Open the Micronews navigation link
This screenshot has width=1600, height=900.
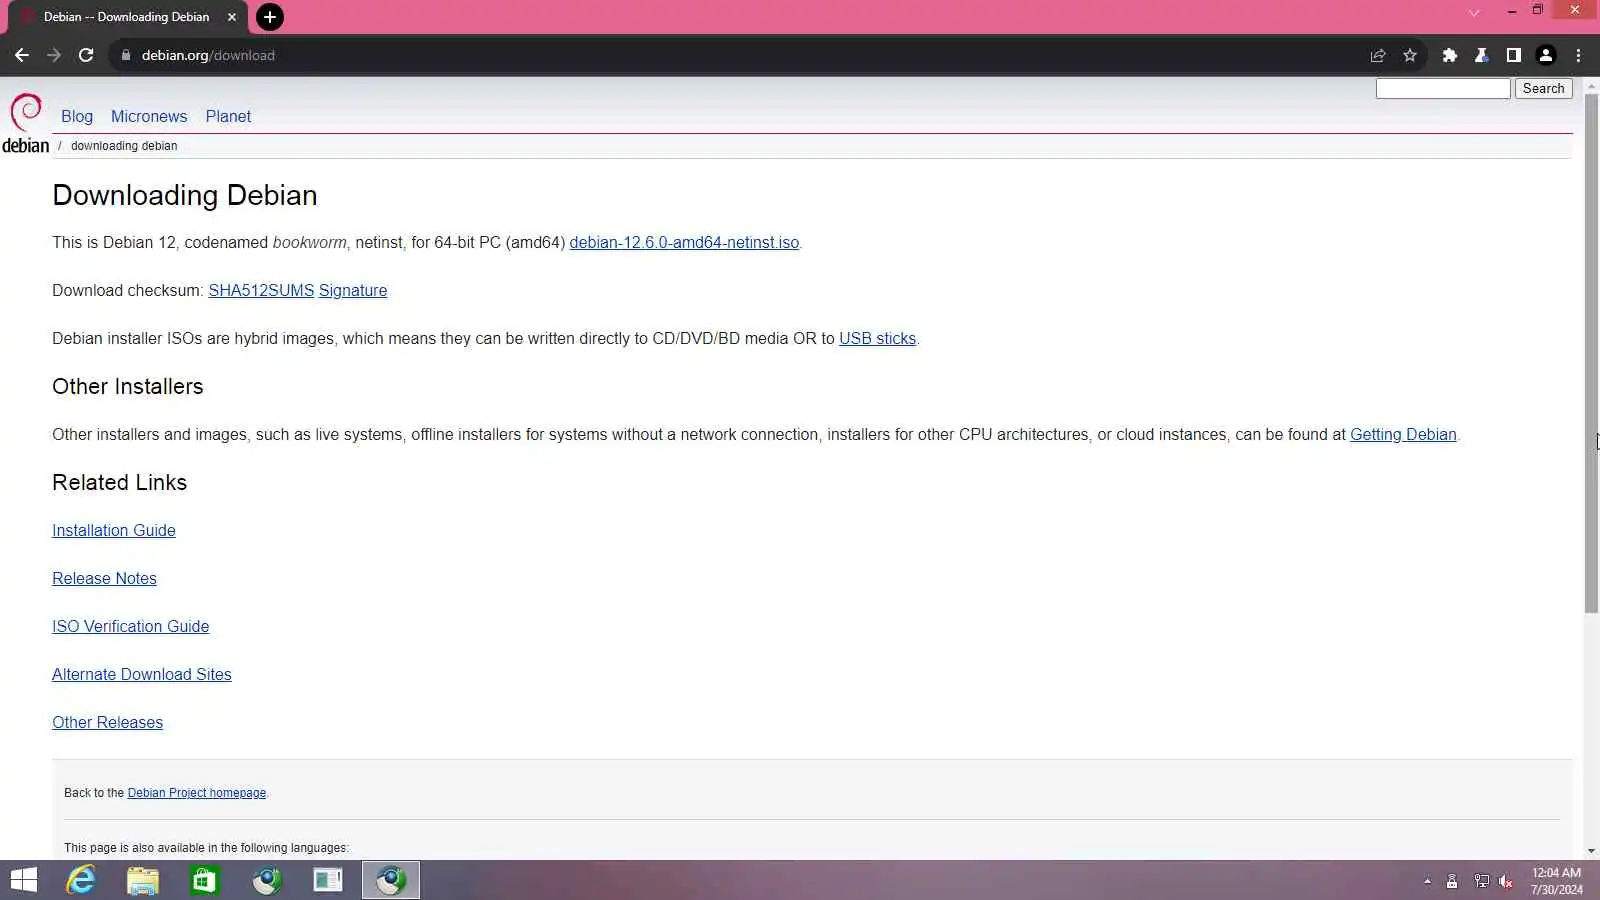coord(149,116)
